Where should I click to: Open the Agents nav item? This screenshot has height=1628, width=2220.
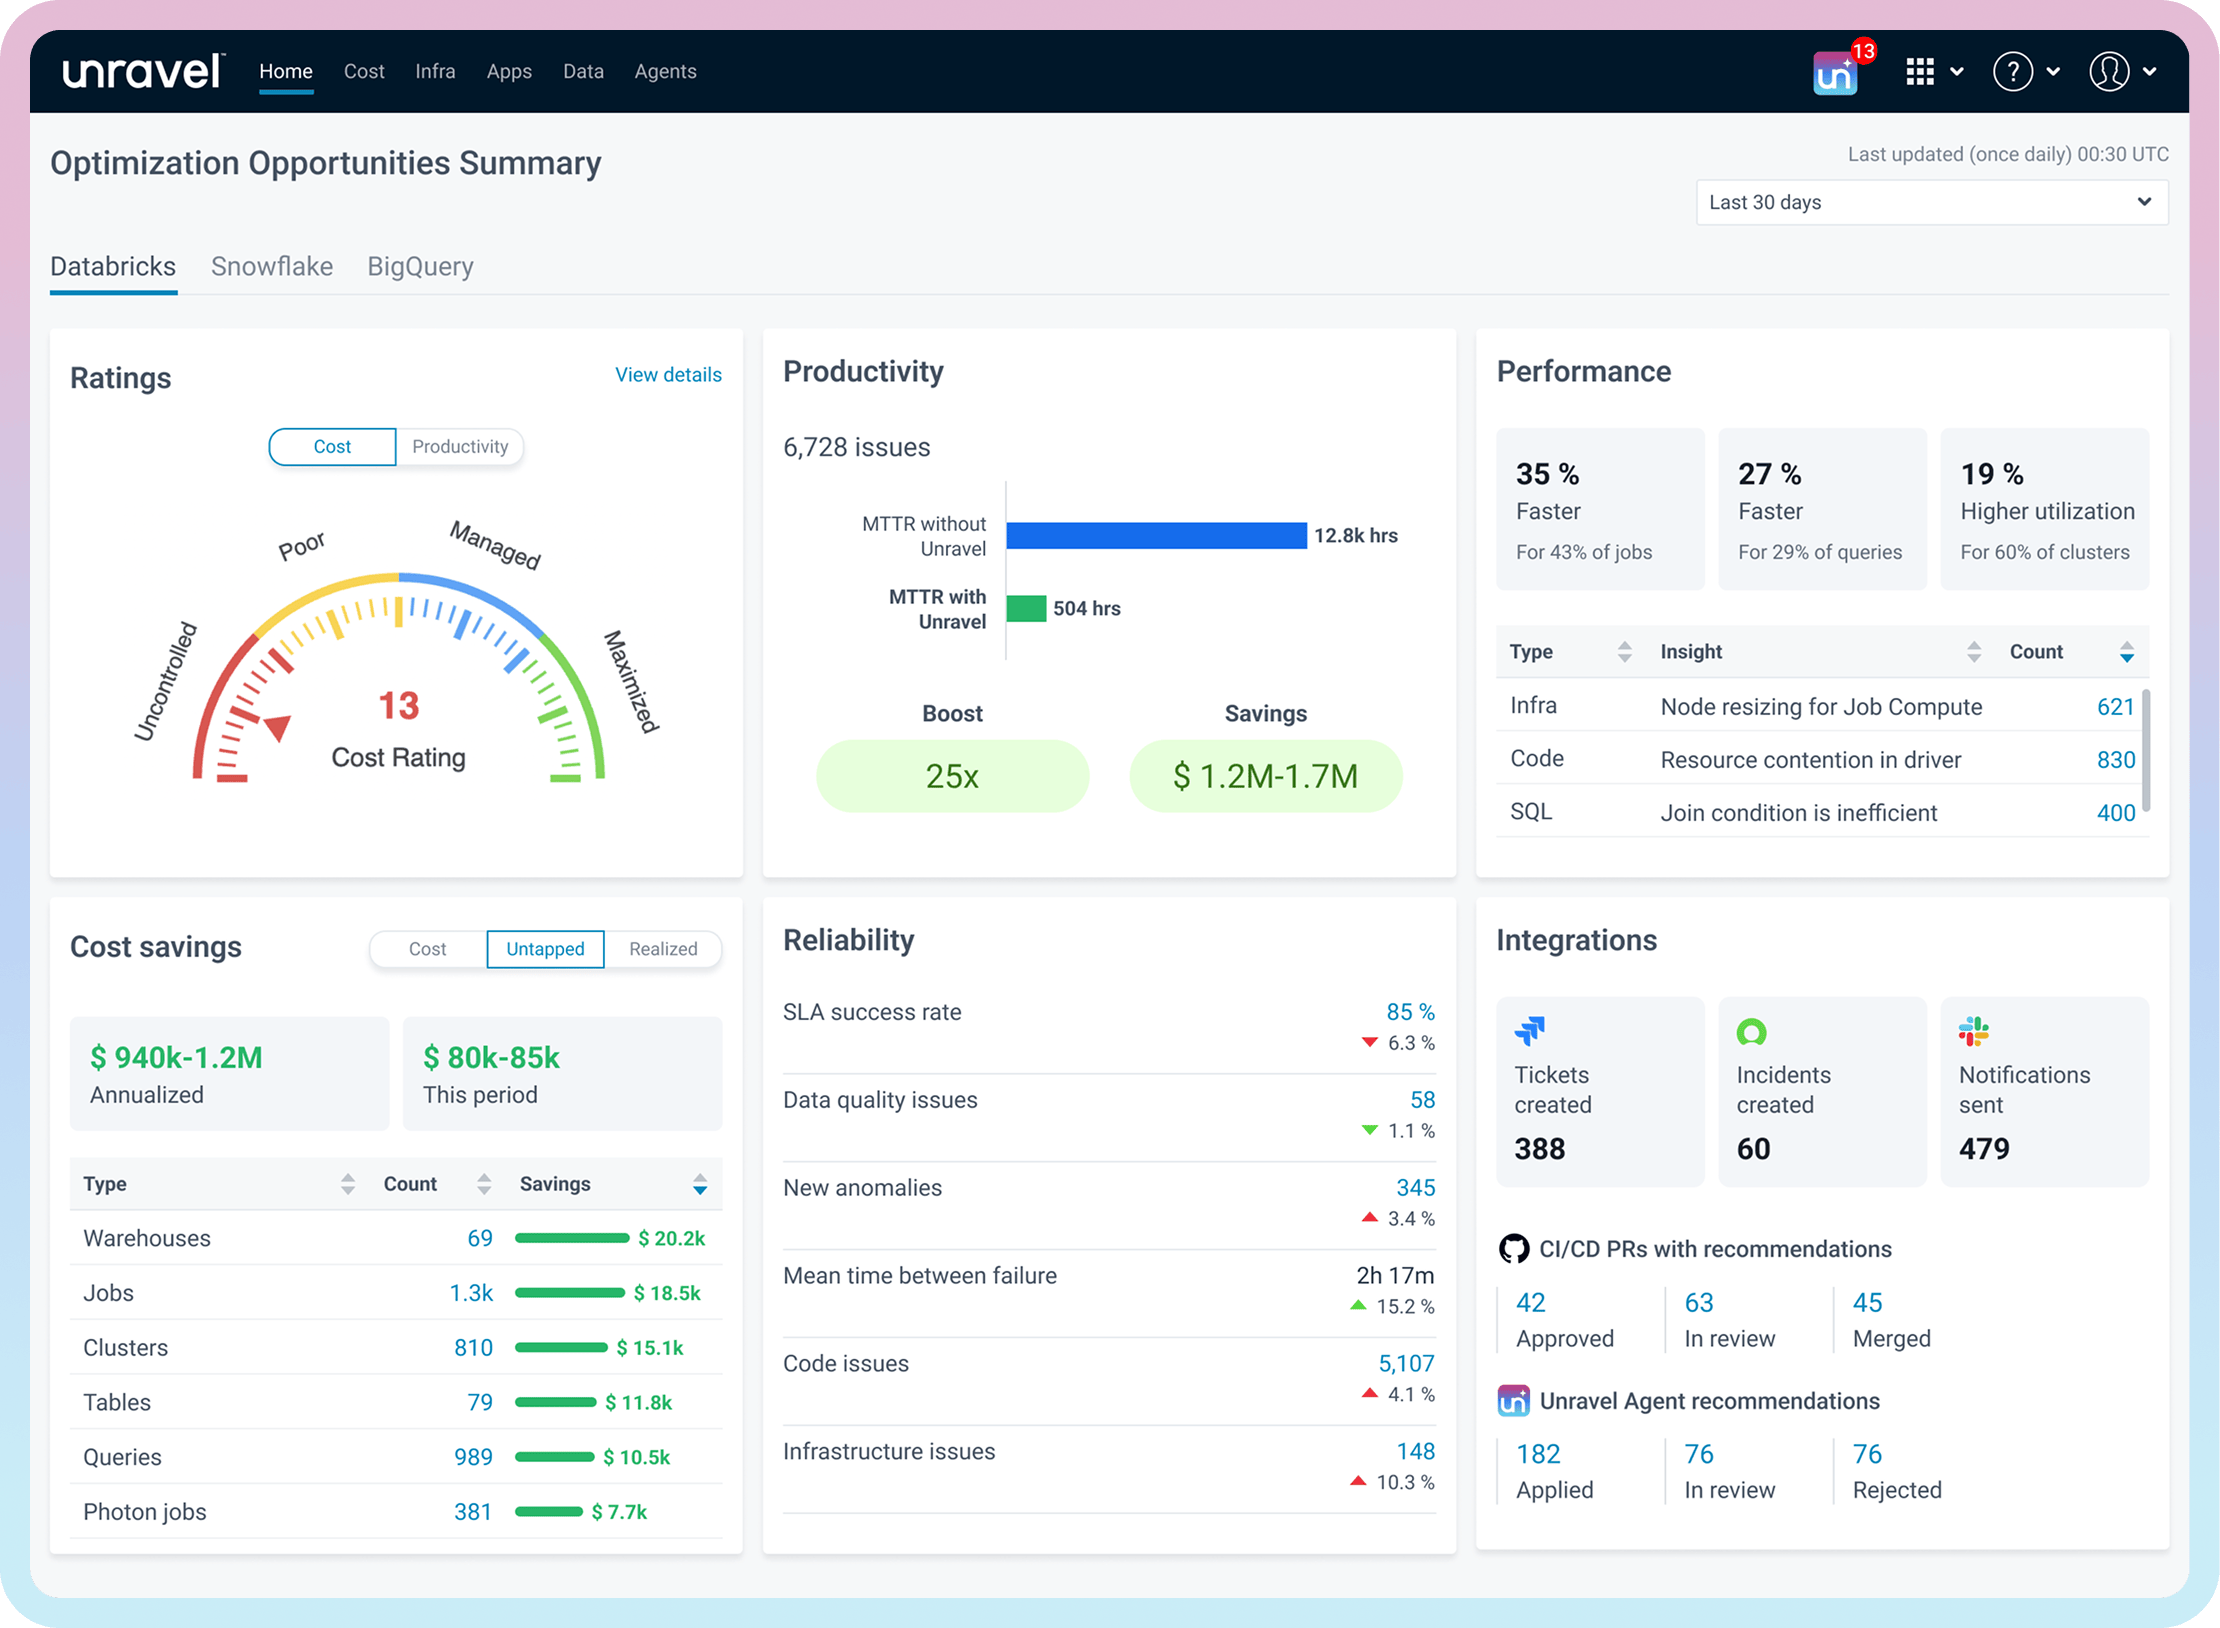point(665,71)
